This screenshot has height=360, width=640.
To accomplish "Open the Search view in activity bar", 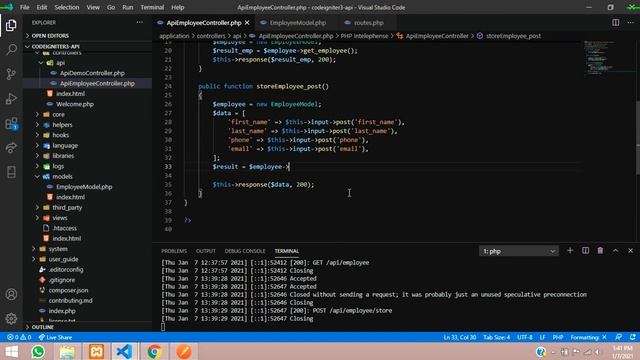I will [11, 50].
